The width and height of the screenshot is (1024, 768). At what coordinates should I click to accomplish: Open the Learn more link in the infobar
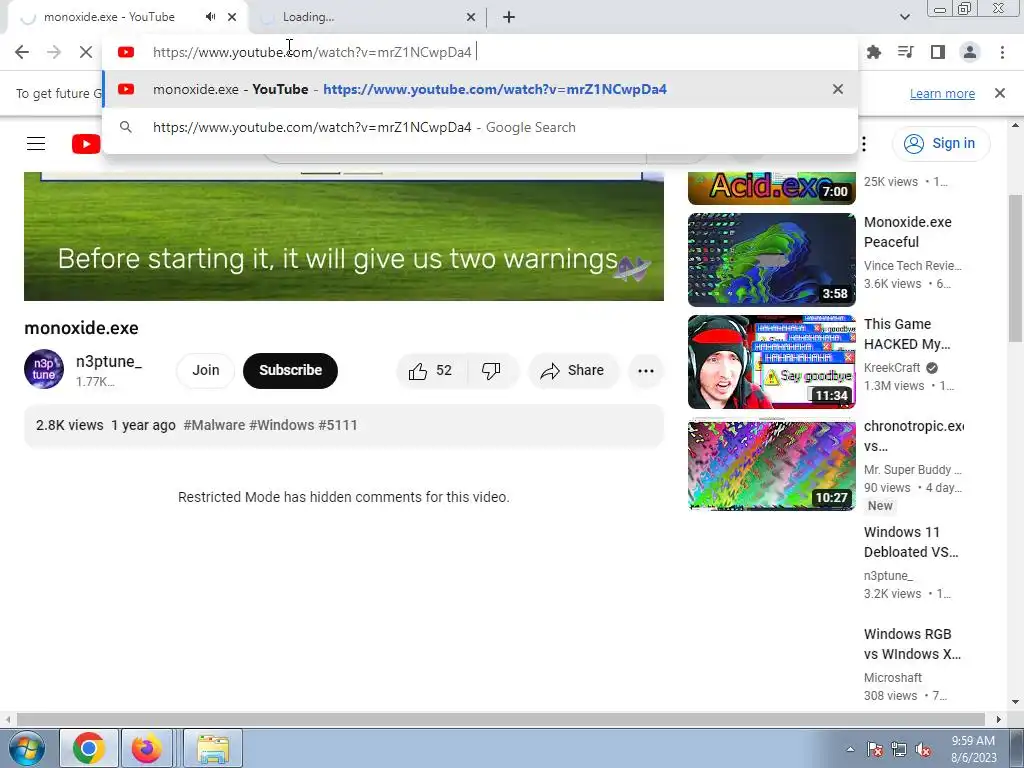pyautogui.click(x=942, y=93)
